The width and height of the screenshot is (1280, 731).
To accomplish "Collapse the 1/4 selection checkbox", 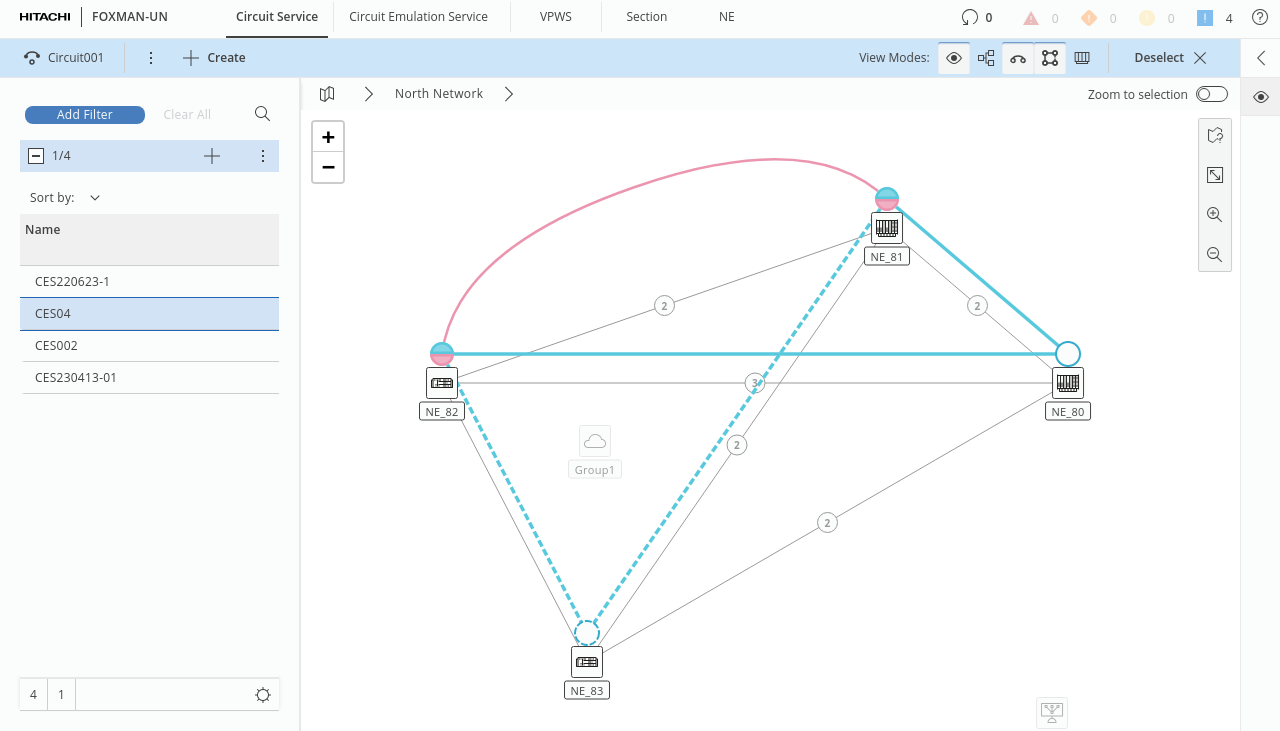I will [35, 156].
